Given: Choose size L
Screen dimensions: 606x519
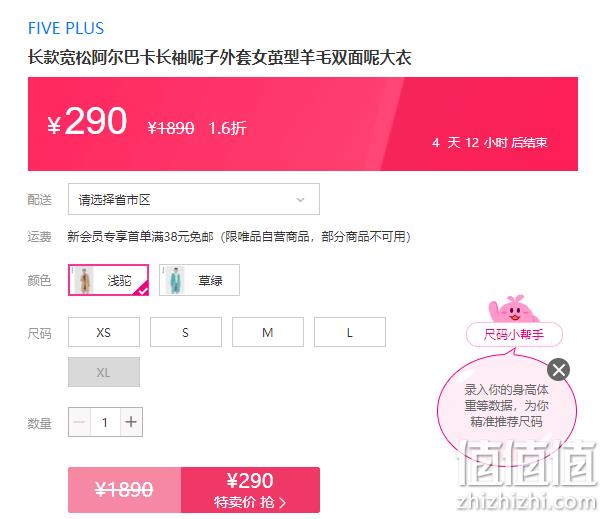Looking at the screenshot, I should (x=350, y=332).
